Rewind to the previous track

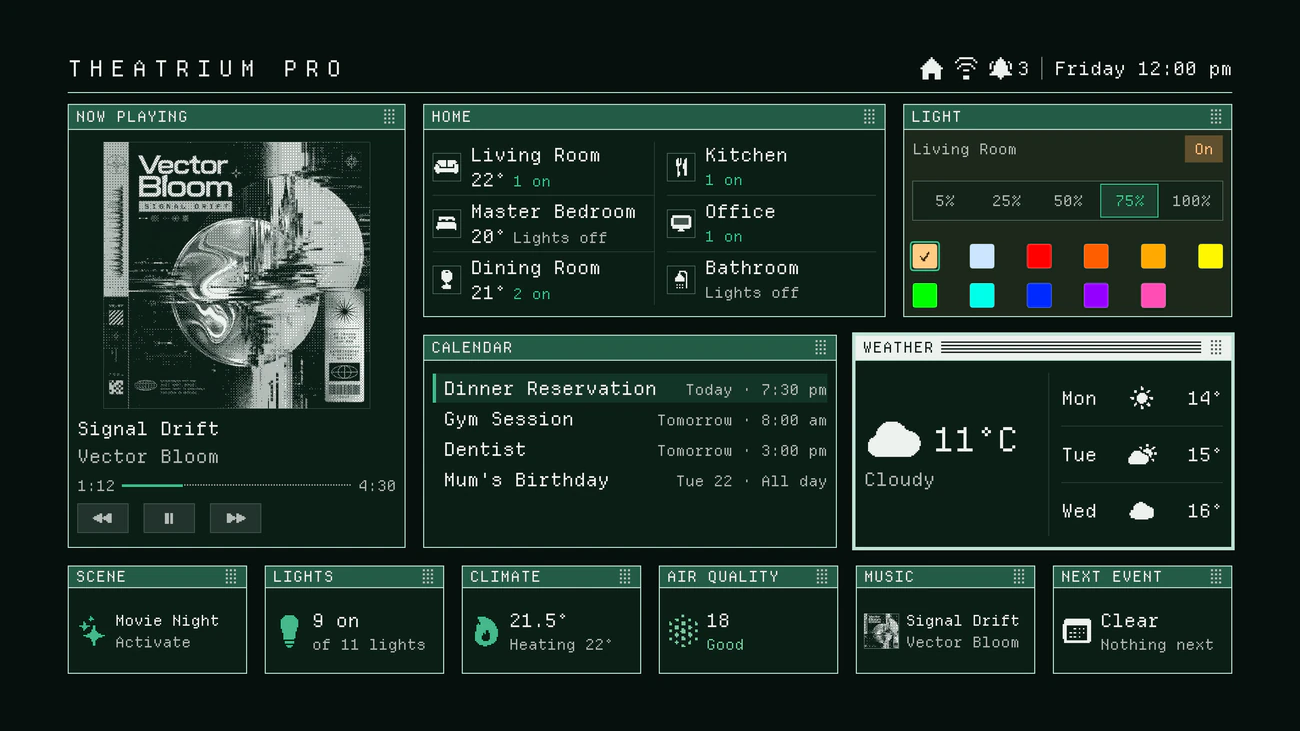tap(103, 518)
